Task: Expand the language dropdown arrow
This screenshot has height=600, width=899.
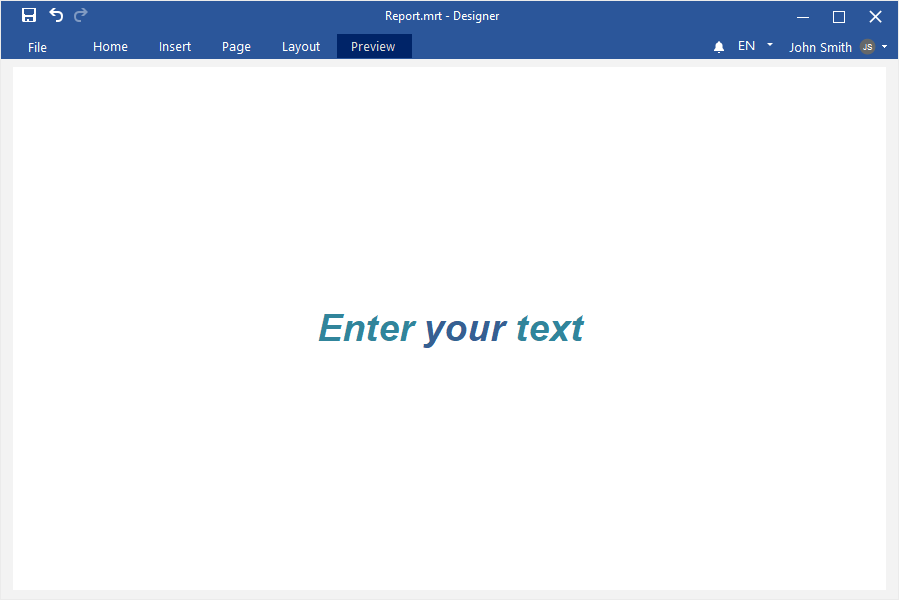Action: point(769,45)
